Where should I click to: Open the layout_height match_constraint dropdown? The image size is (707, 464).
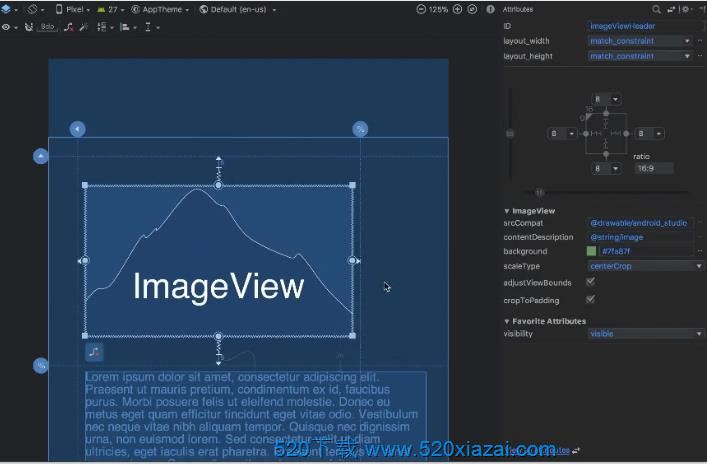pos(640,56)
